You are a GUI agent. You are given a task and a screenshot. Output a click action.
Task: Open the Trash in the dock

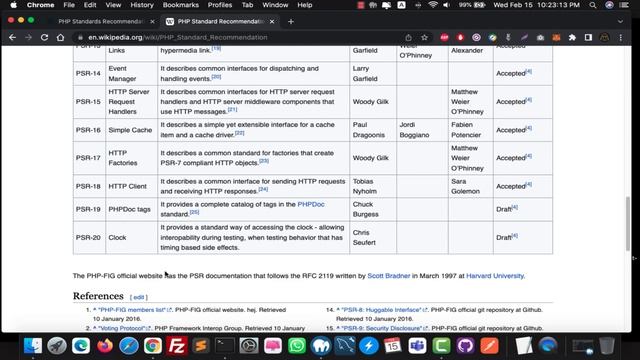607,346
